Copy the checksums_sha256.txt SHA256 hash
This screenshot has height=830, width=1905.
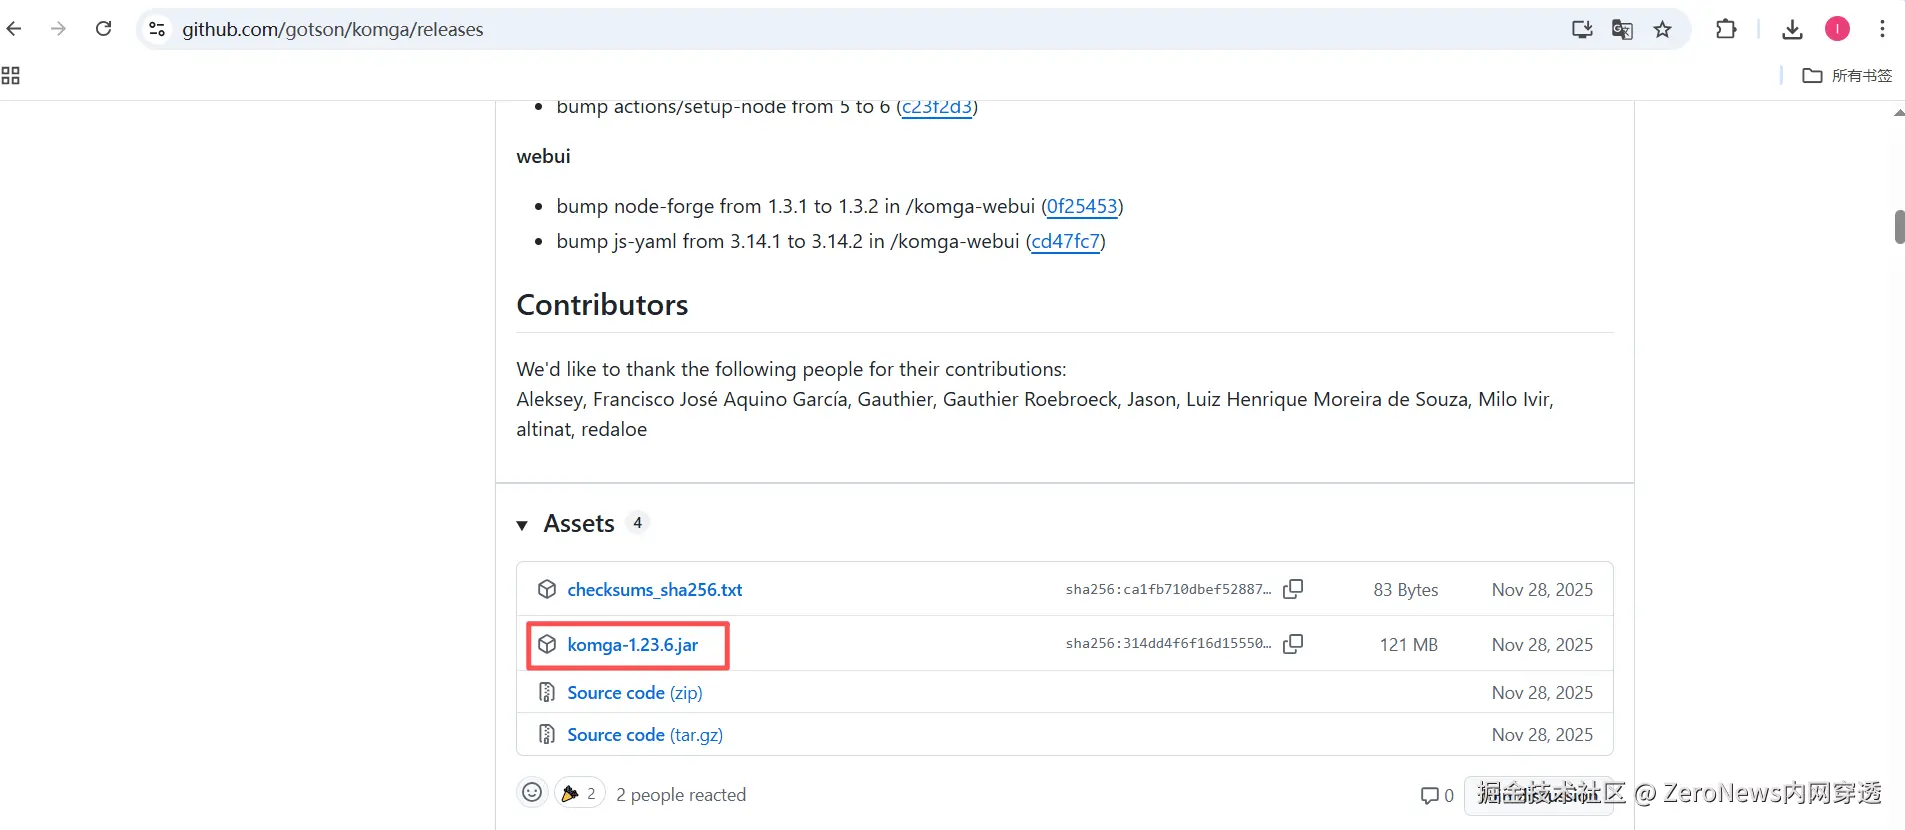(x=1293, y=589)
